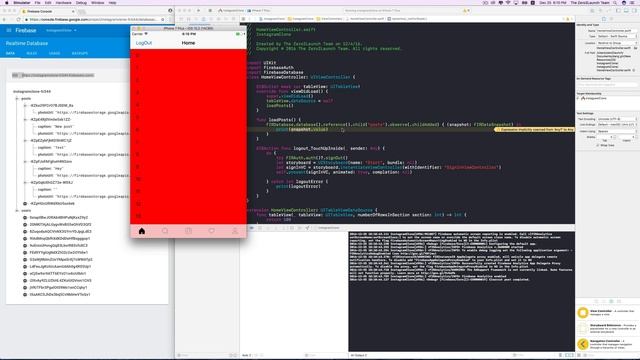The width and height of the screenshot is (640, 360).
Task: Click the database URL link in Firebase
Action: coord(58,75)
